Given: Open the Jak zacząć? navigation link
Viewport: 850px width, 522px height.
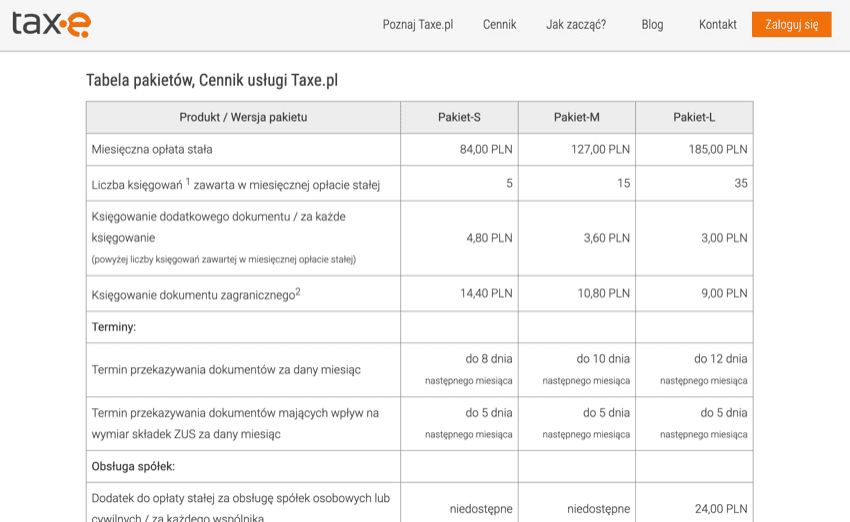Looking at the screenshot, I should 575,25.
